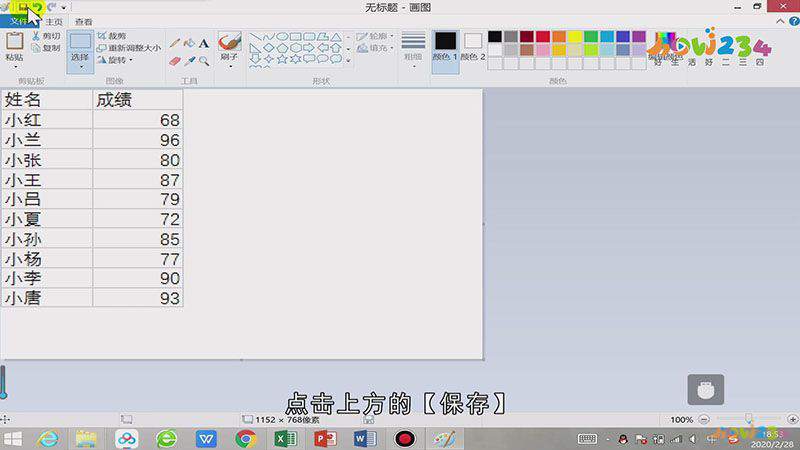Open Excel from the taskbar
The height and width of the screenshot is (450, 800).
click(285, 439)
